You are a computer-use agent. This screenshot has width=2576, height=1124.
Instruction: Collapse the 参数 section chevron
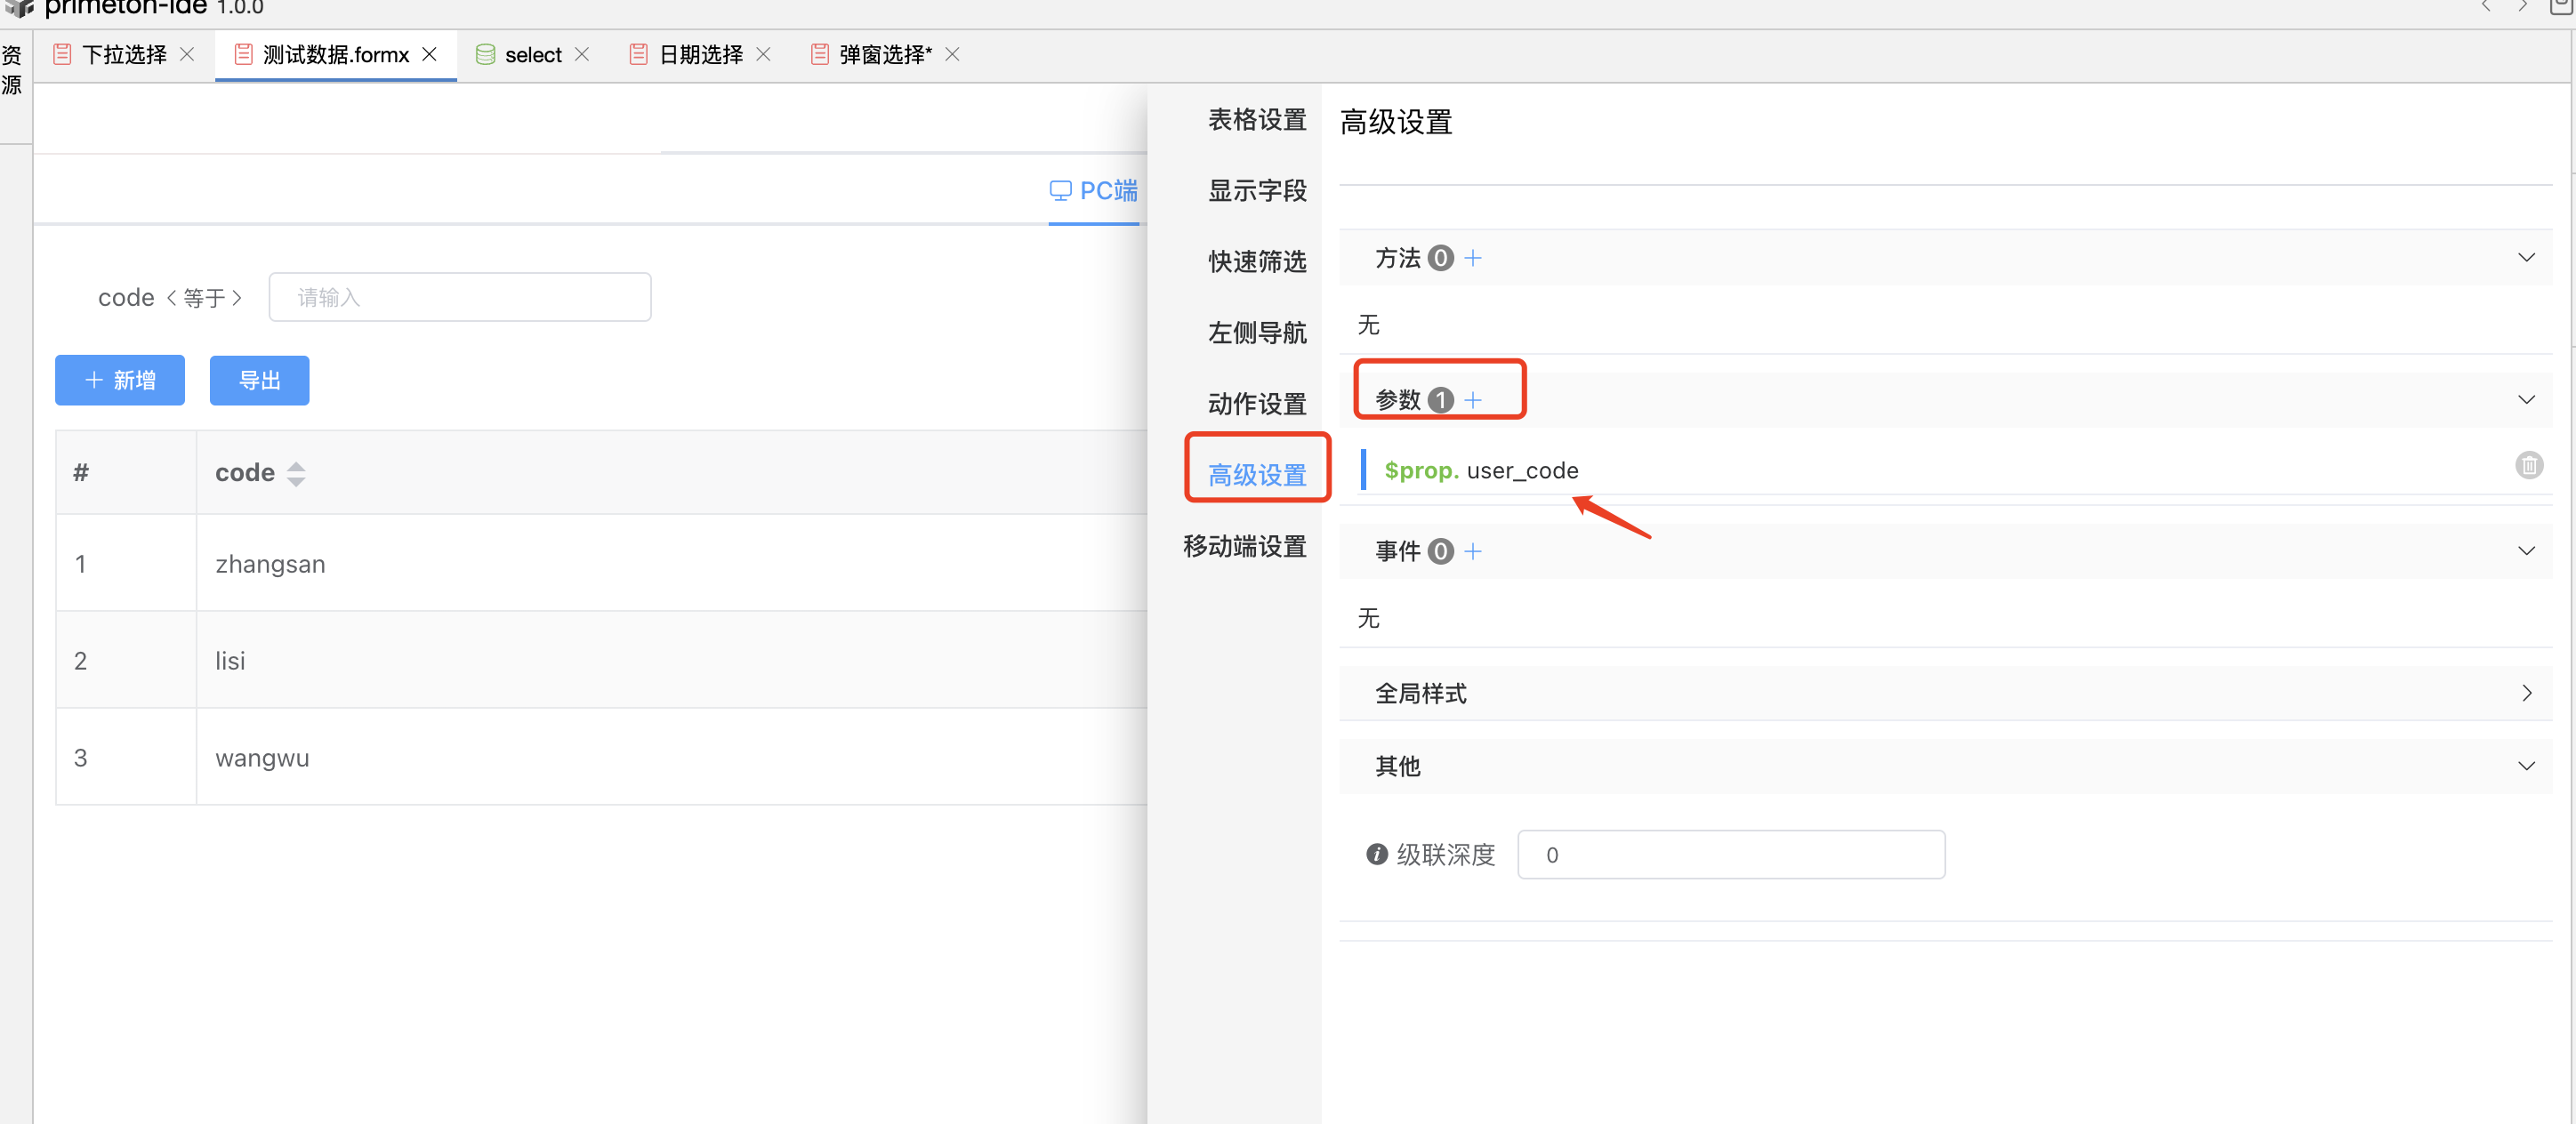coord(2526,400)
